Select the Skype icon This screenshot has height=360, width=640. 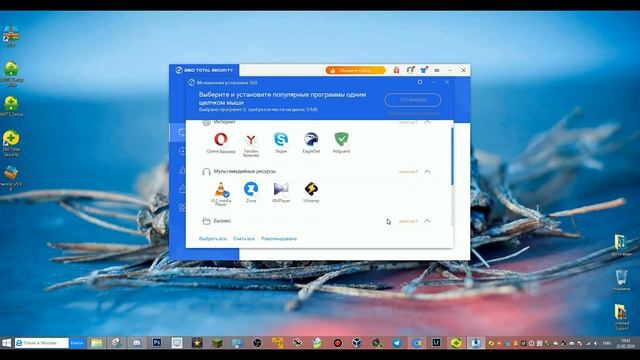tap(281, 140)
